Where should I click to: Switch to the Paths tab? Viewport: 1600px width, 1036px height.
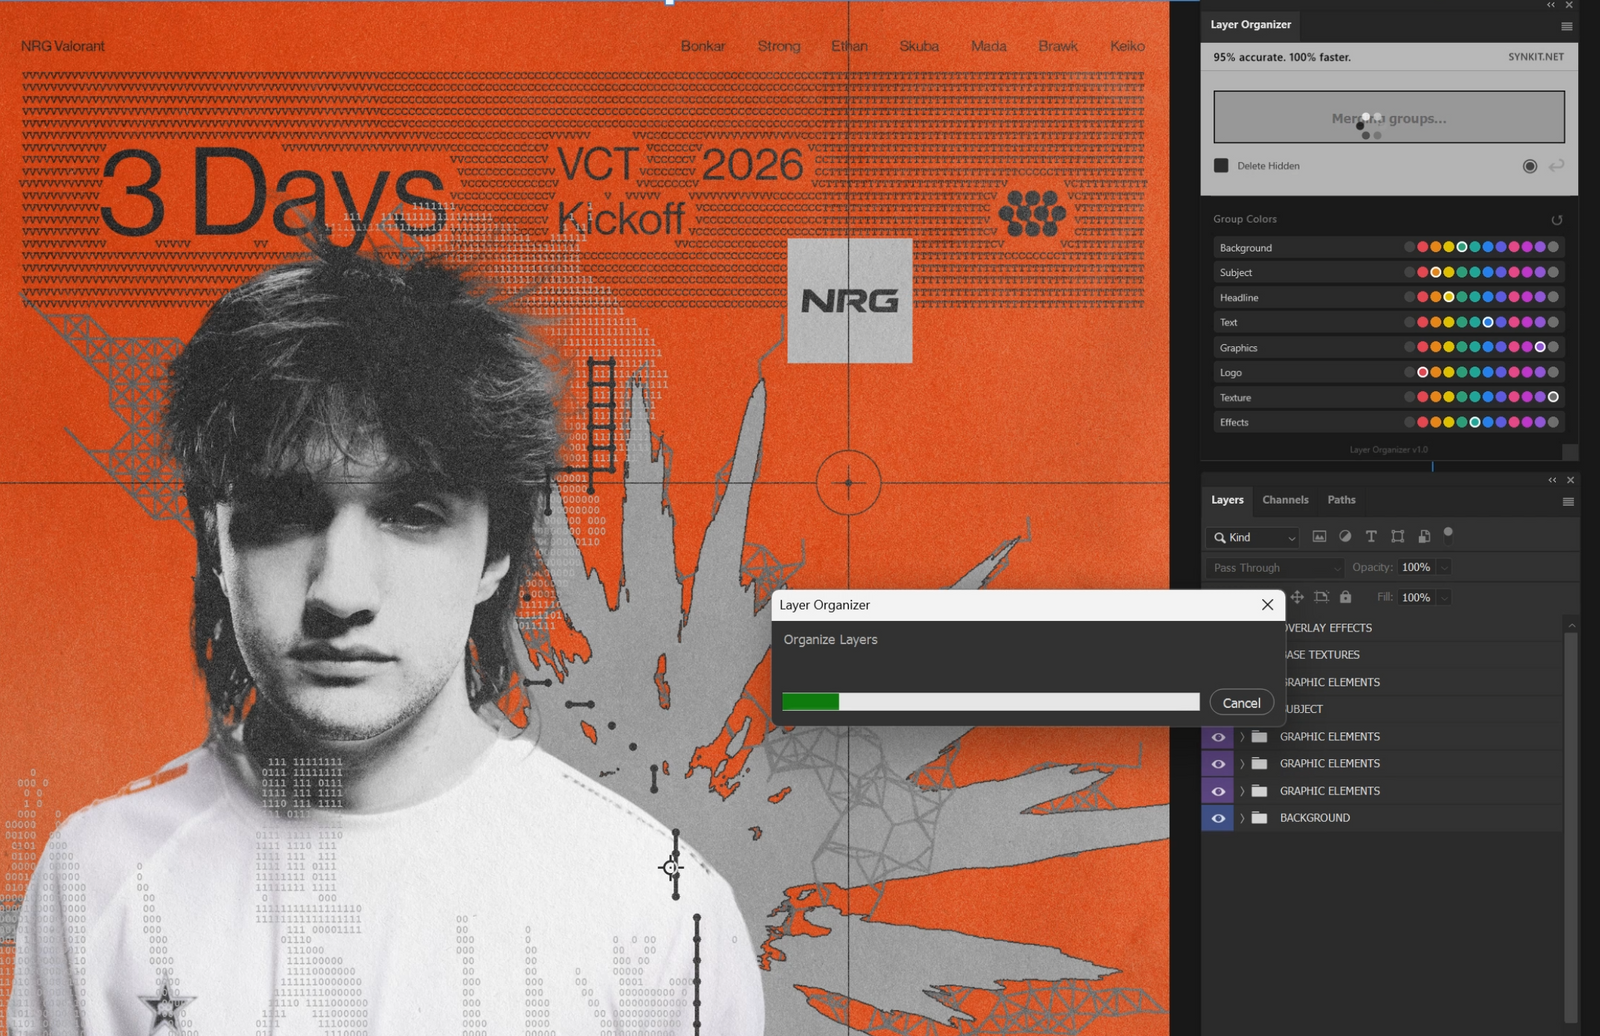pos(1341,500)
